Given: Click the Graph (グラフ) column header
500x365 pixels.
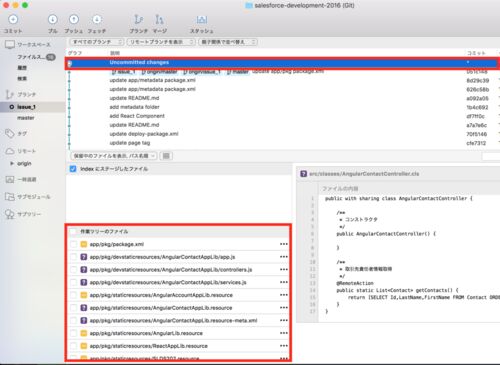Looking at the screenshot, I should coord(75,53).
